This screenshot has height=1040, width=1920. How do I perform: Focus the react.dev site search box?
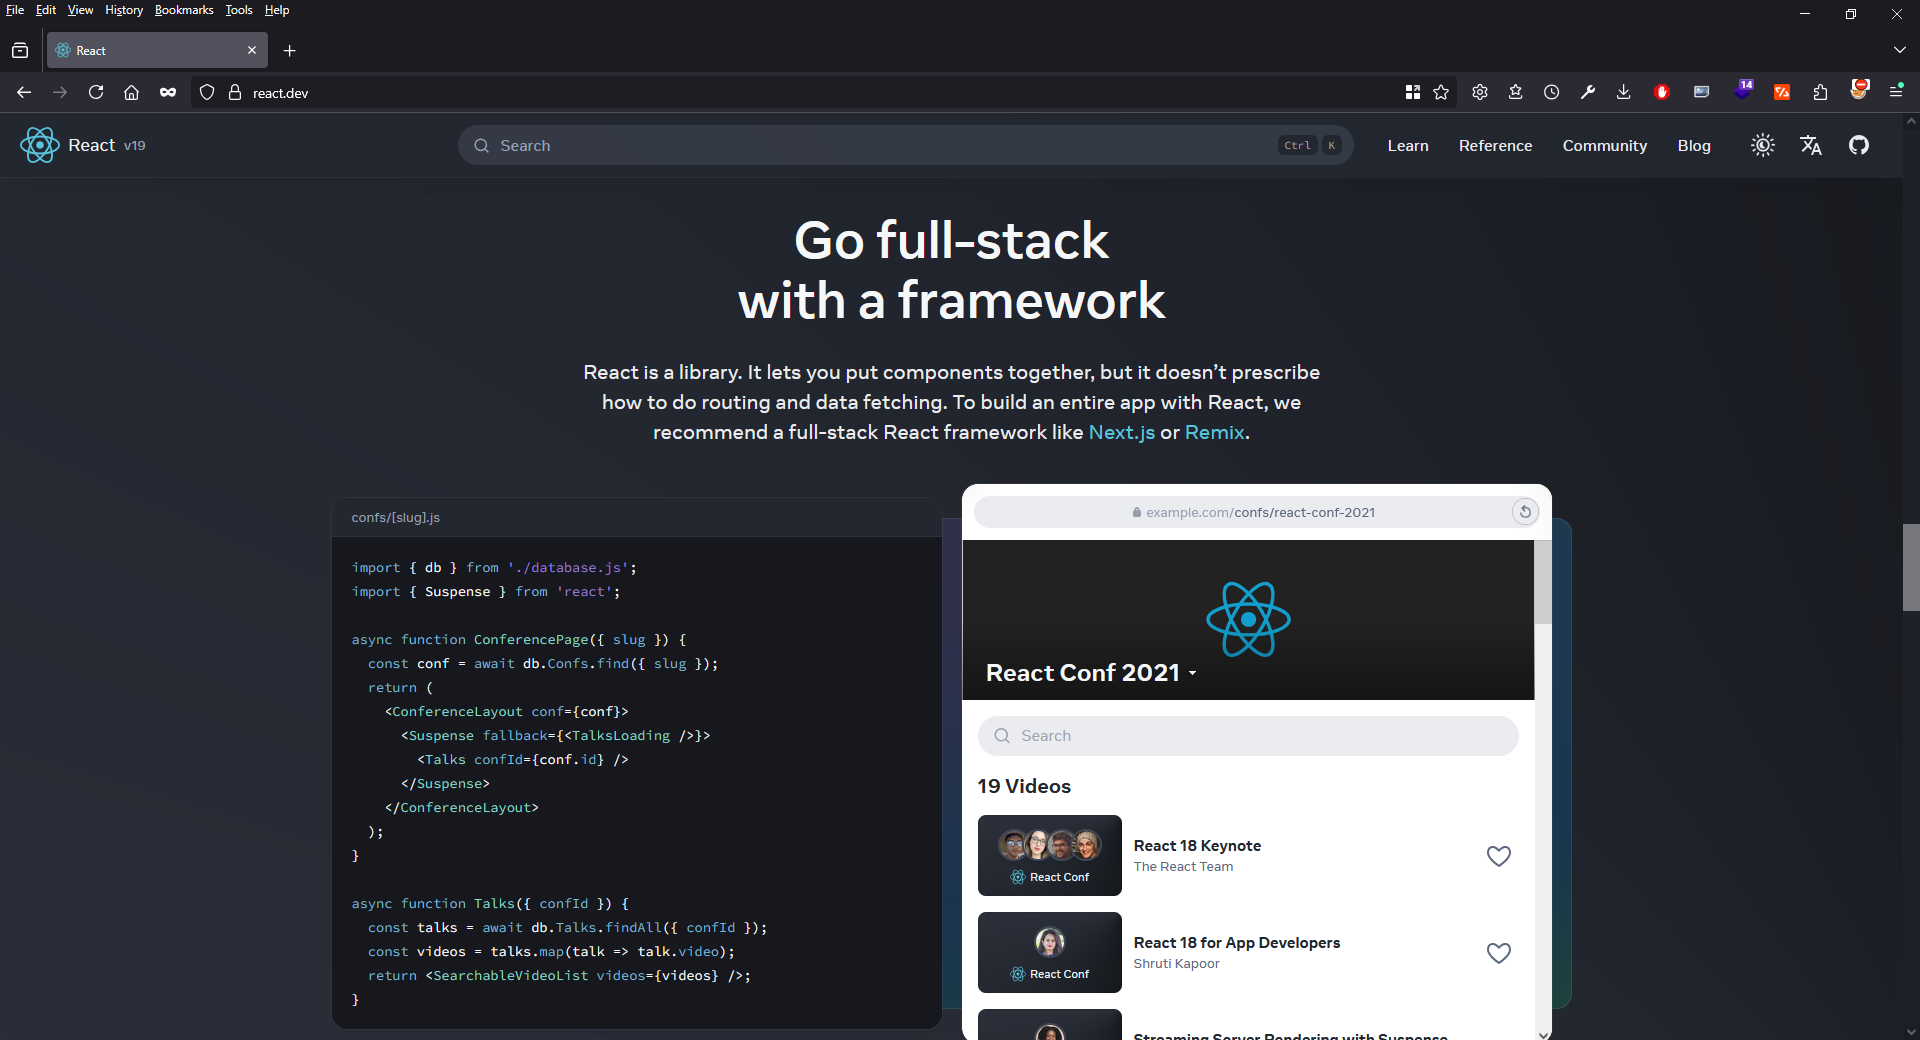pos(905,145)
